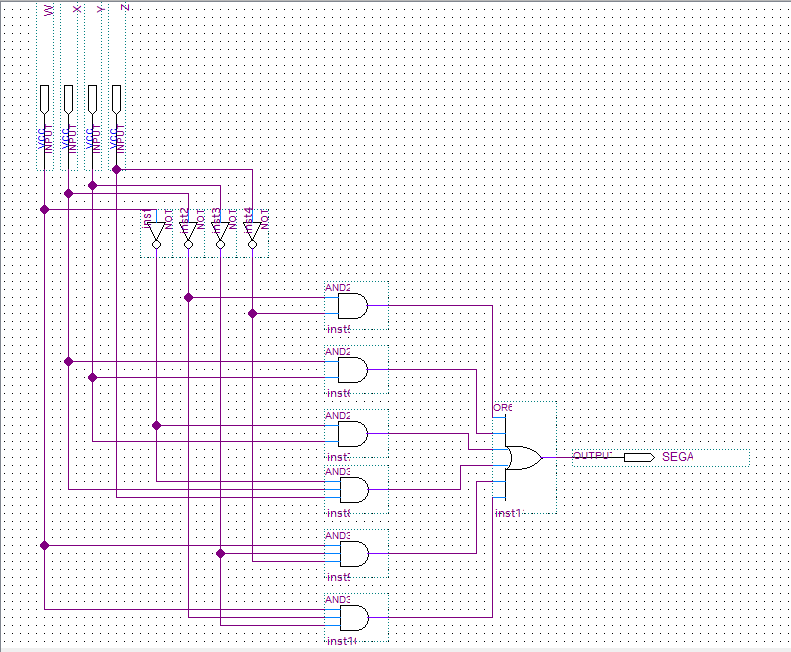The width and height of the screenshot is (791, 652).
Task: Click the second AND2 gate from top
Action: click(352, 370)
